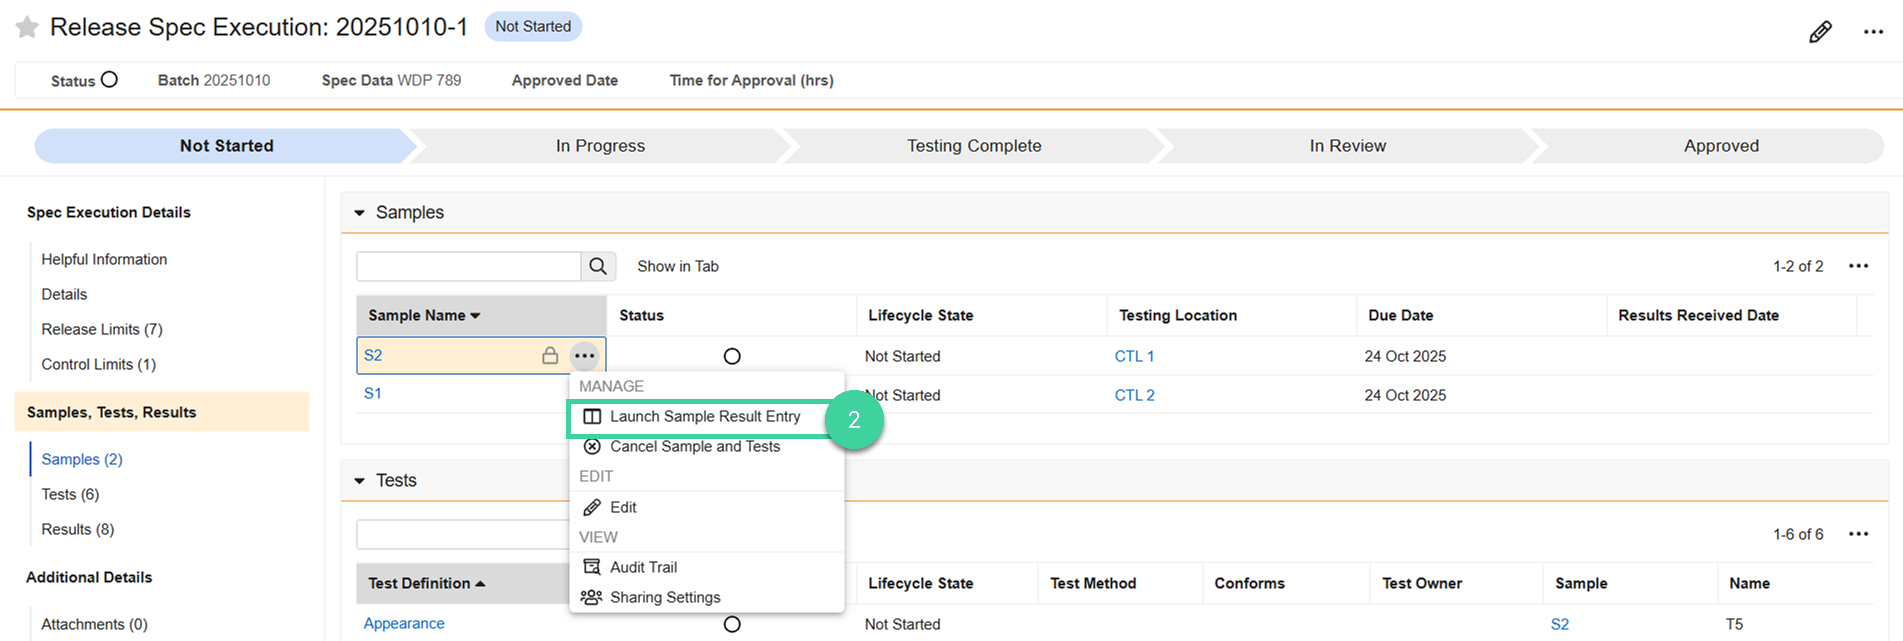This screenshot has width=1903, height=641.
Task: Collapse the Tests section
Action: [360, 481]
